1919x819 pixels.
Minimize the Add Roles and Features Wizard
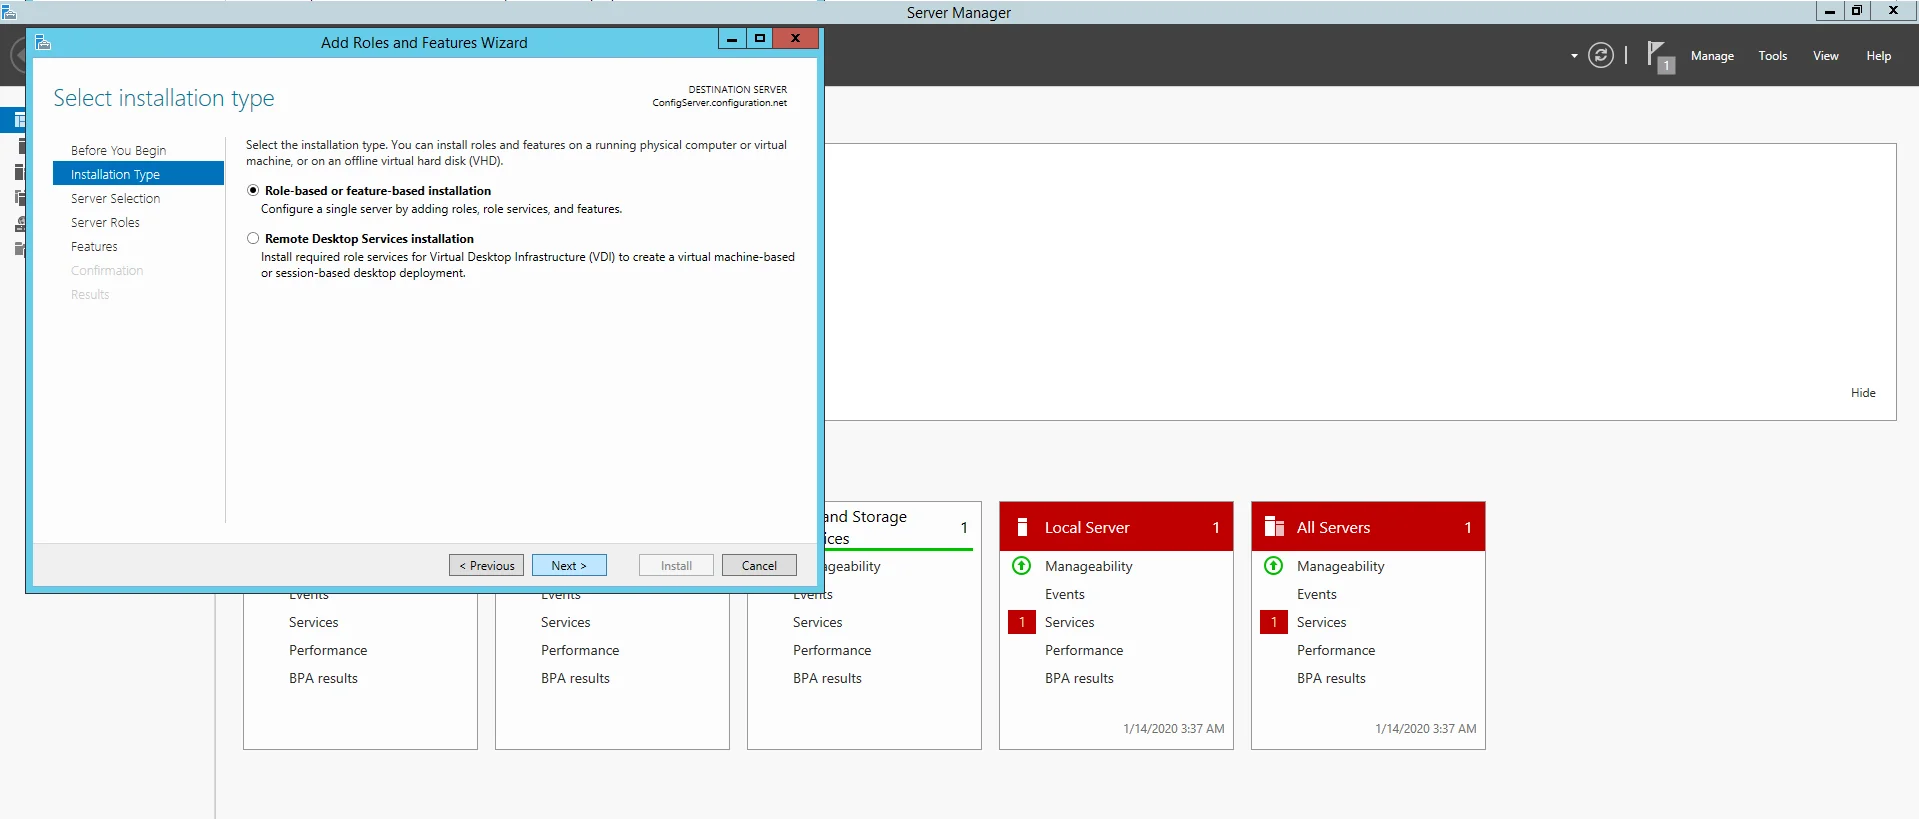tap(731, 39)
